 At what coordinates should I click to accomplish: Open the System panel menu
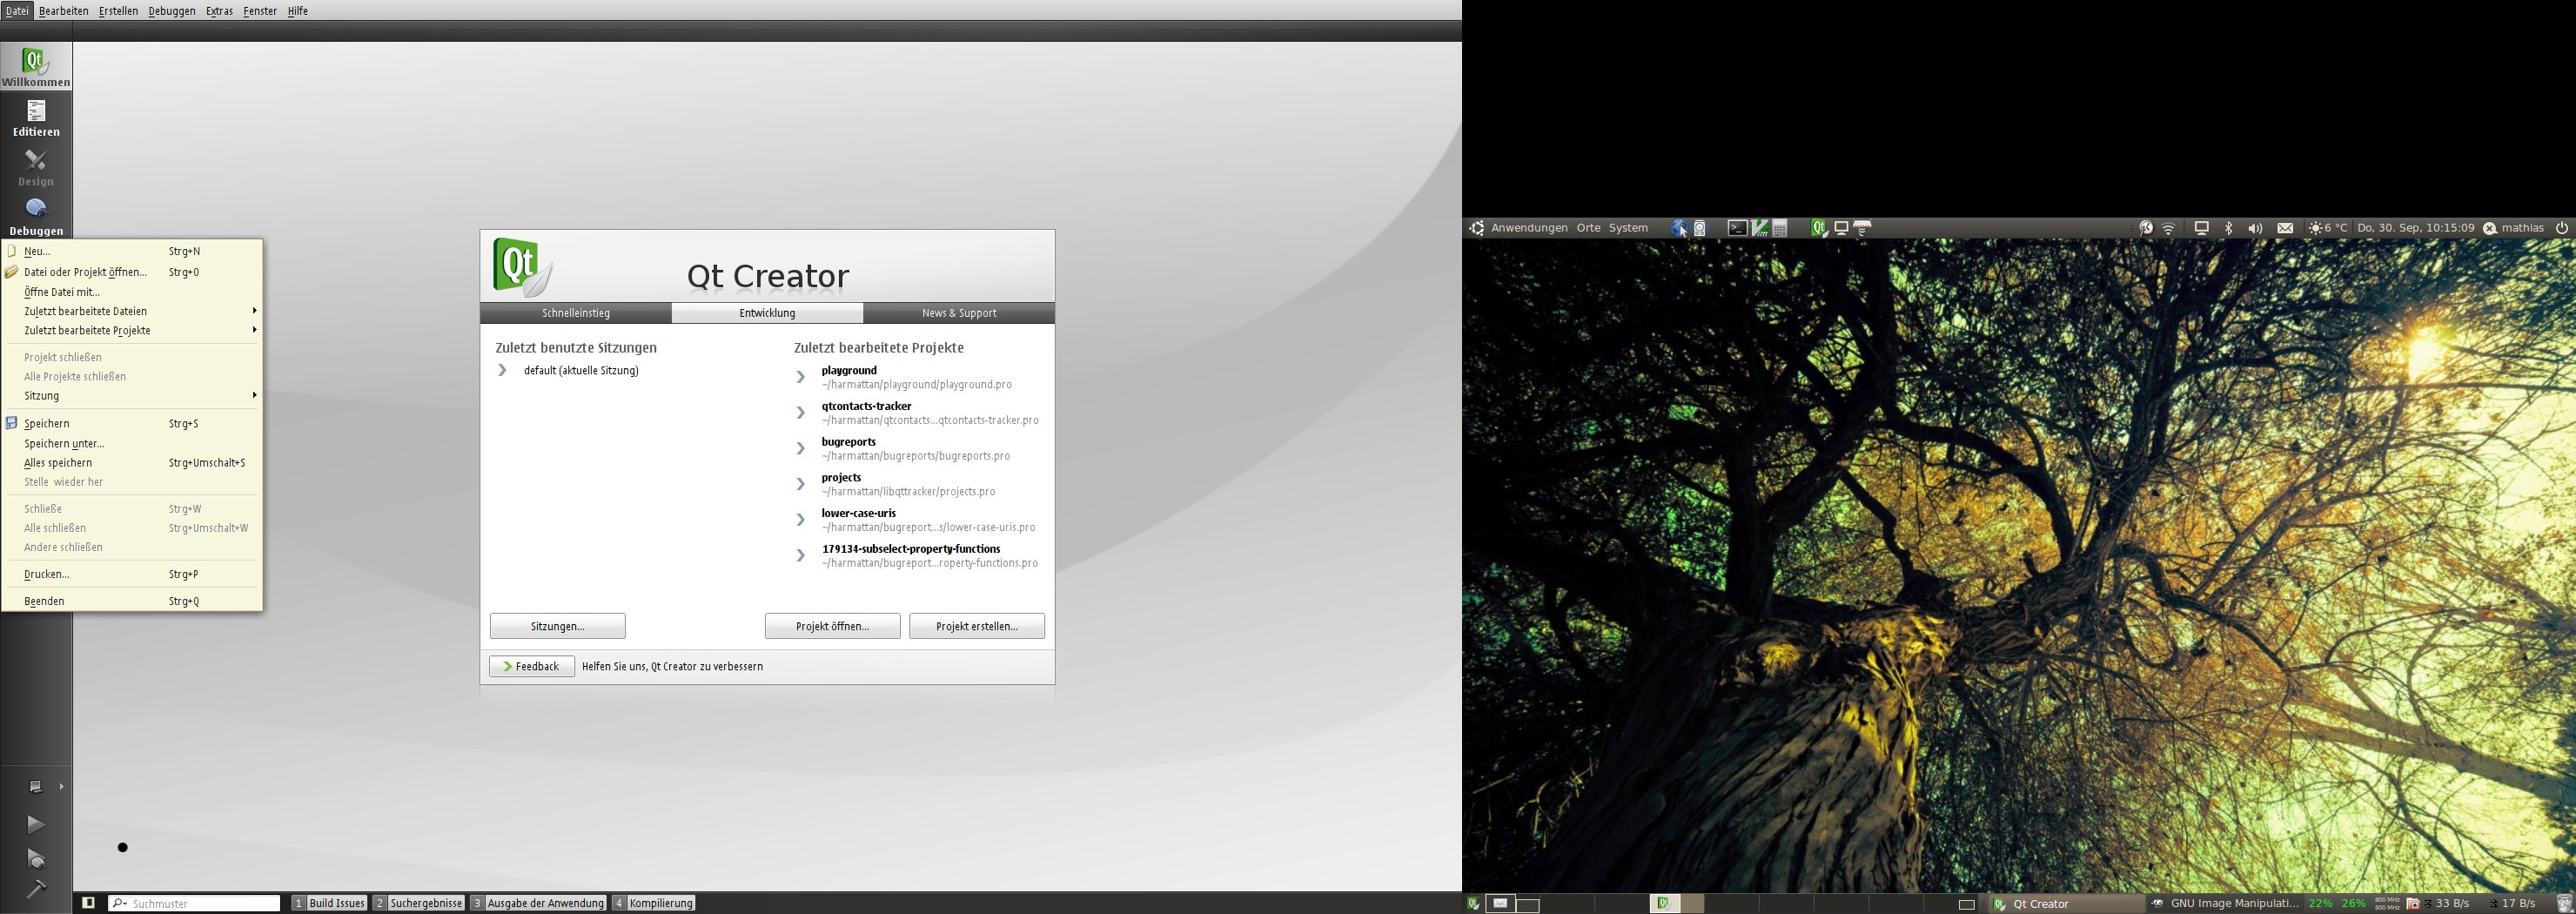[1628, 228]
